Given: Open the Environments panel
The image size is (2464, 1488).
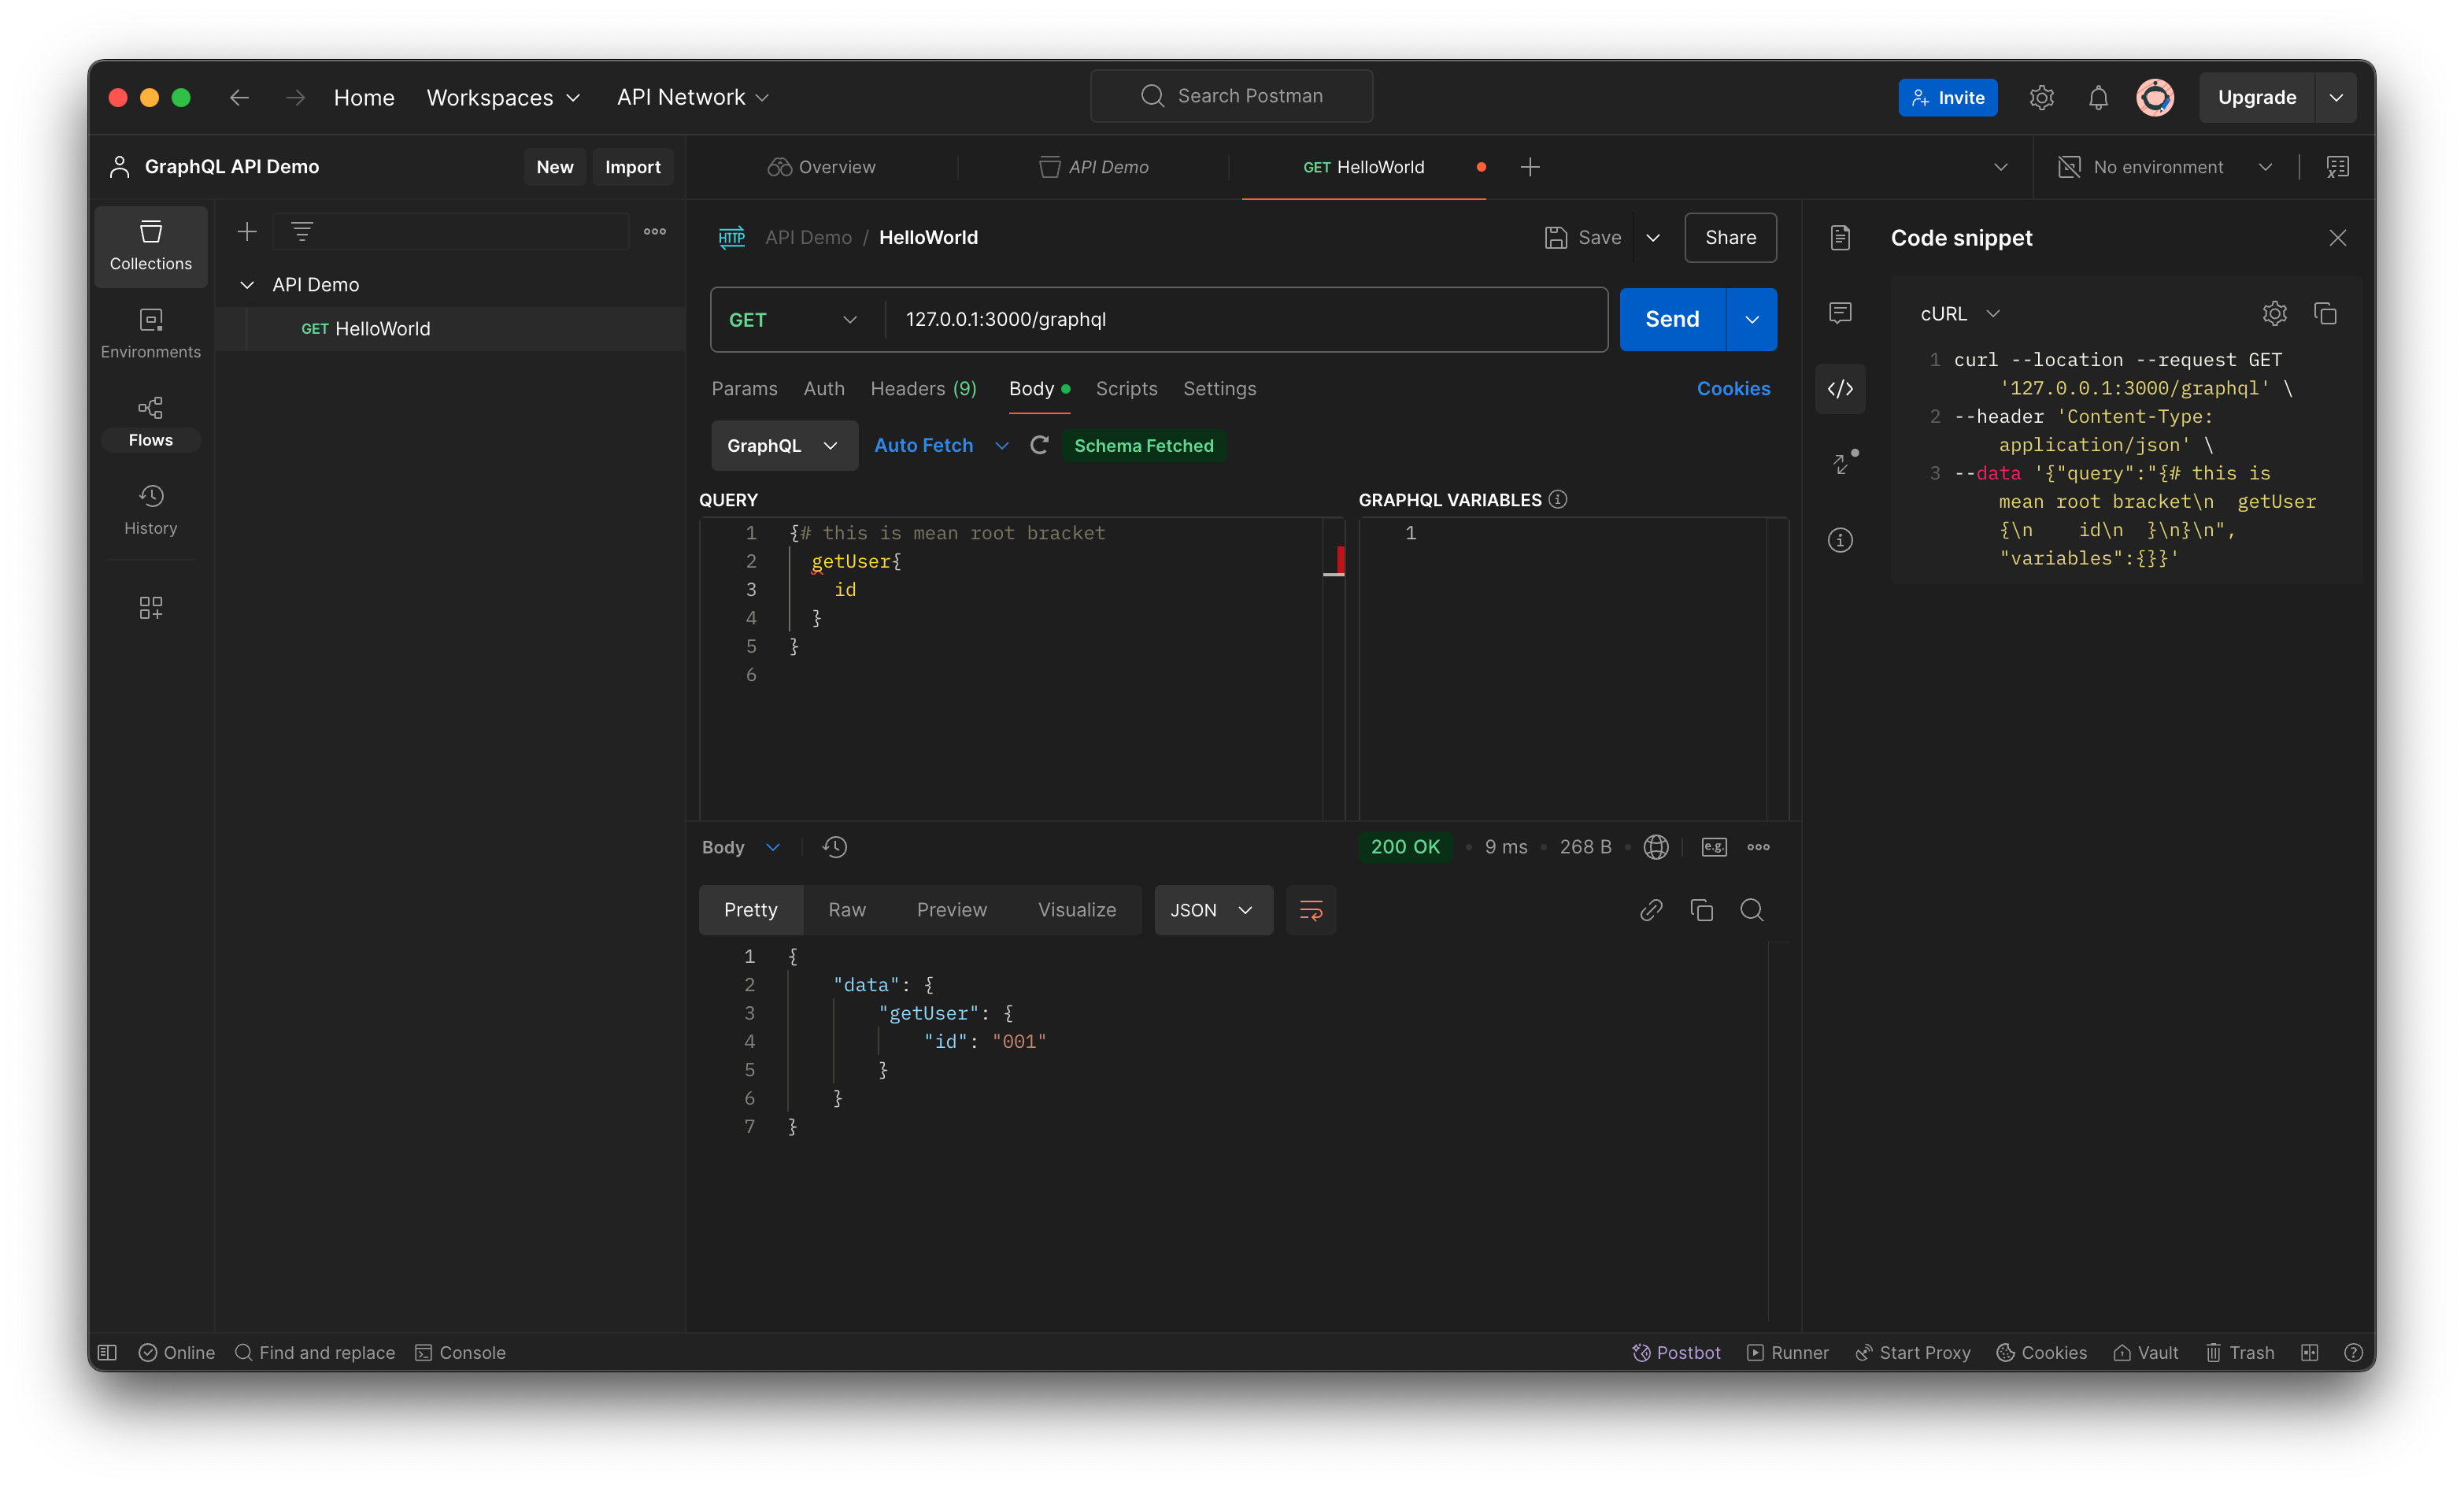Looking at the screenshot, I should tap(150, 333).
